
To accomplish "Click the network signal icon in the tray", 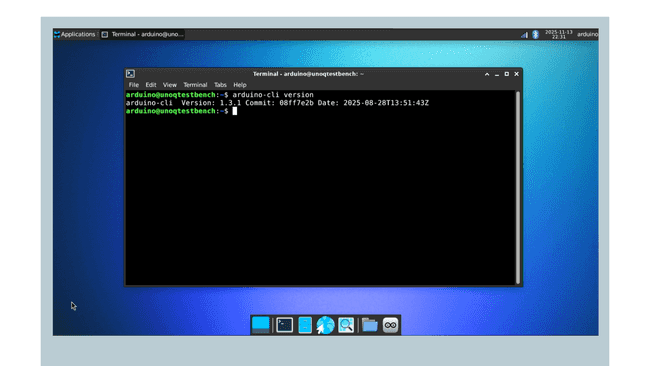I will [x=524, y=35].
